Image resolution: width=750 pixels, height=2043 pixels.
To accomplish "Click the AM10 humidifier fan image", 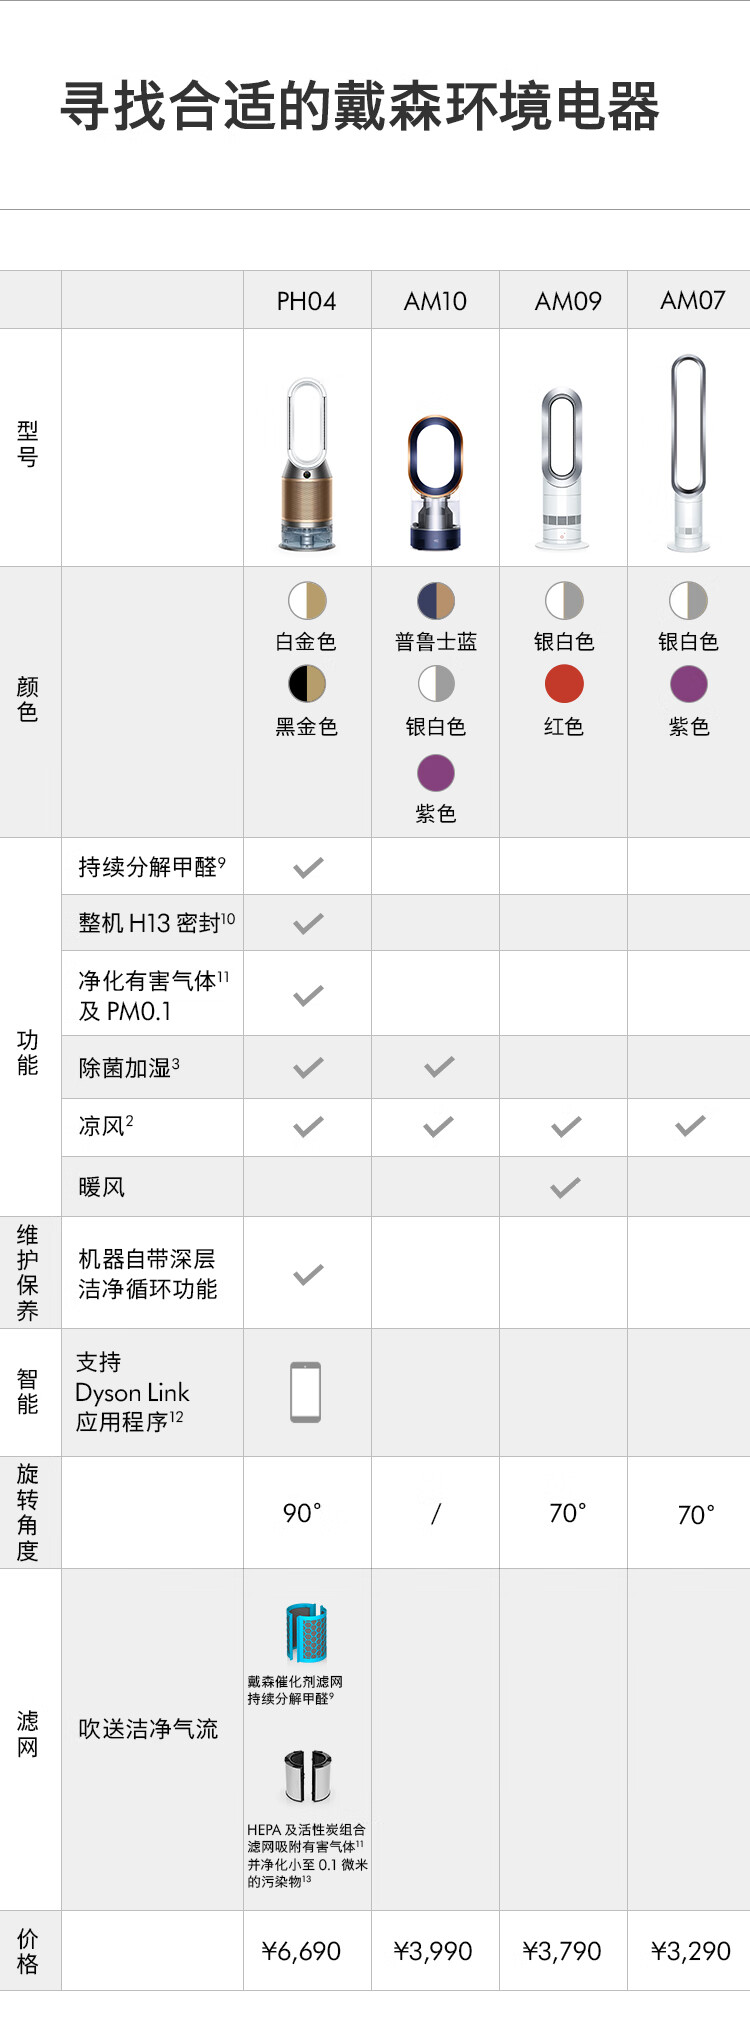I will tap(435, 483).
